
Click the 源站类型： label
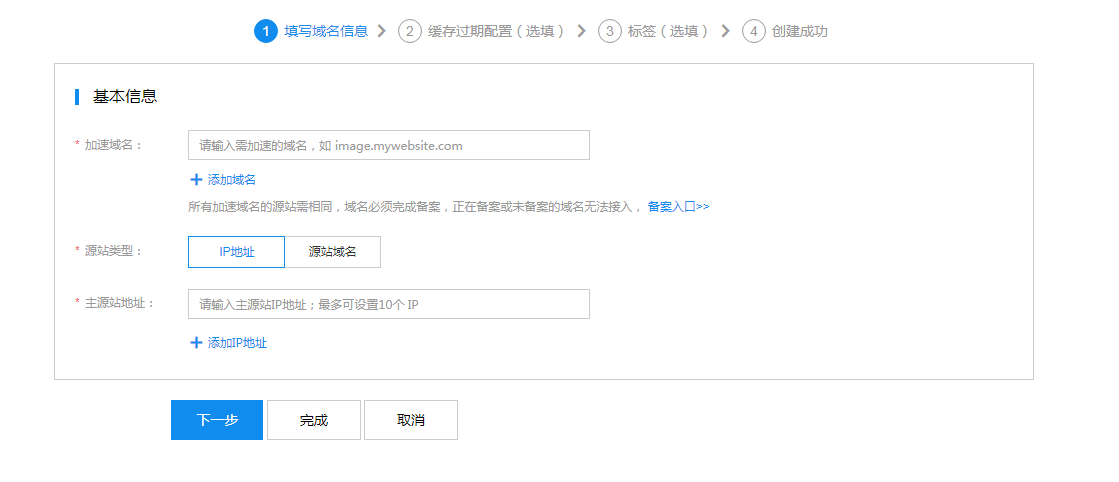pos(114,251)
